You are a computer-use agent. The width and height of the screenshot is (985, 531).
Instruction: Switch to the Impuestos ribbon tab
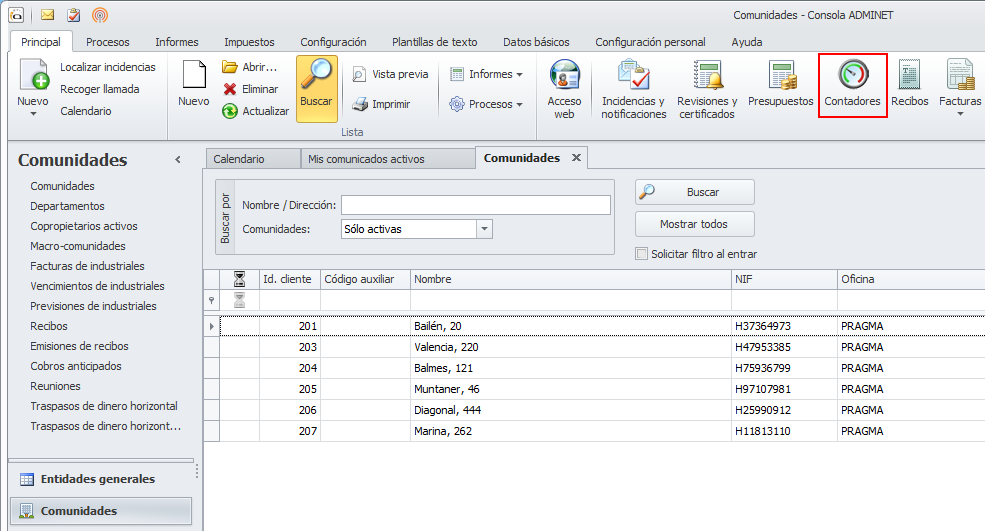point(249,42)
